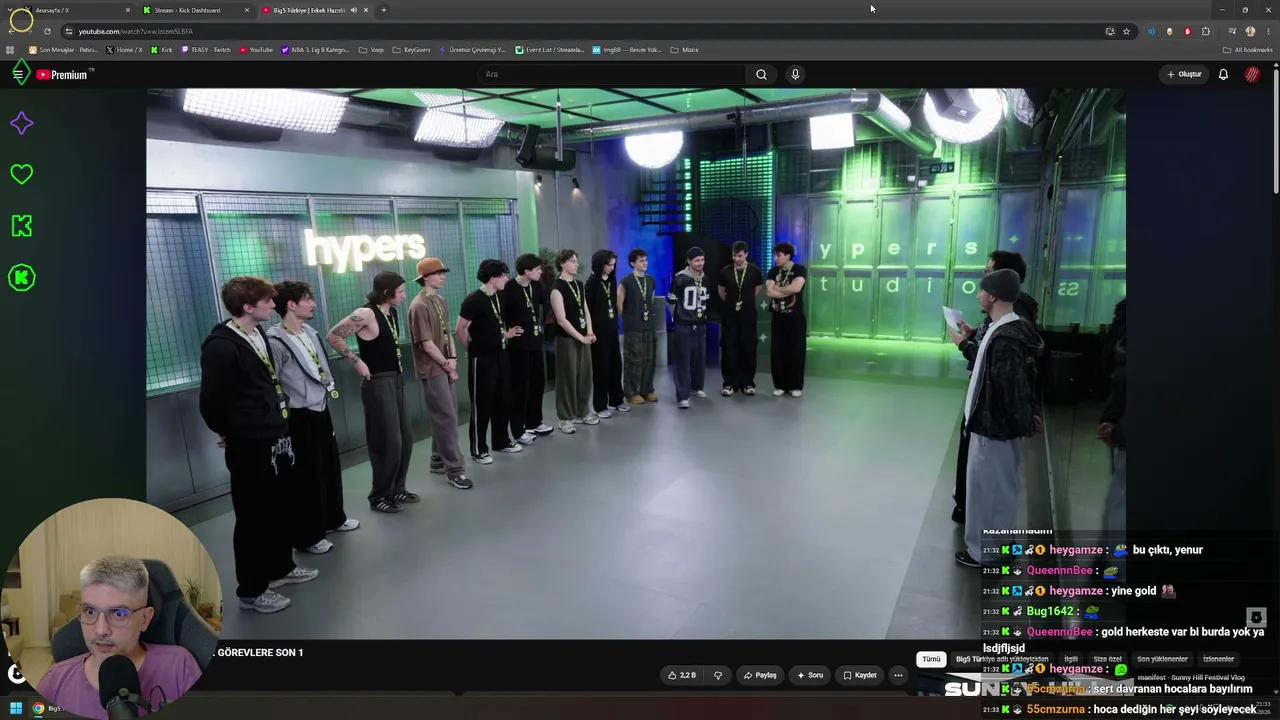1280x720 pixels.
Task: Select the Tümü filter chip
Action: coord(931,659)
